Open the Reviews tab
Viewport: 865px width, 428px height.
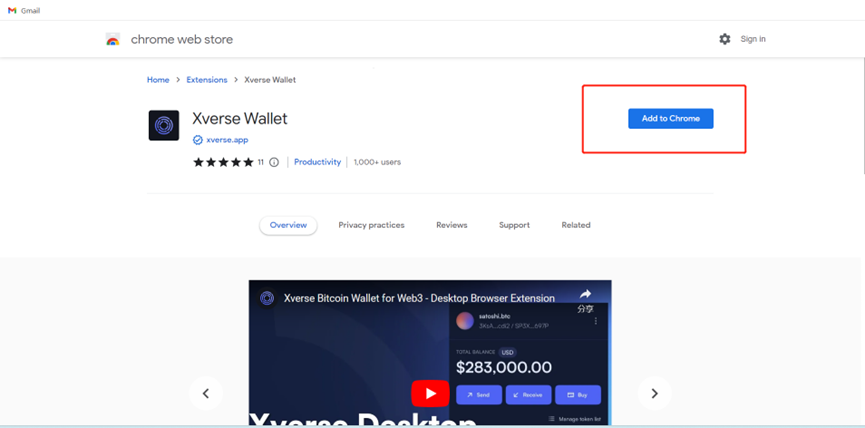pos(452,225)
